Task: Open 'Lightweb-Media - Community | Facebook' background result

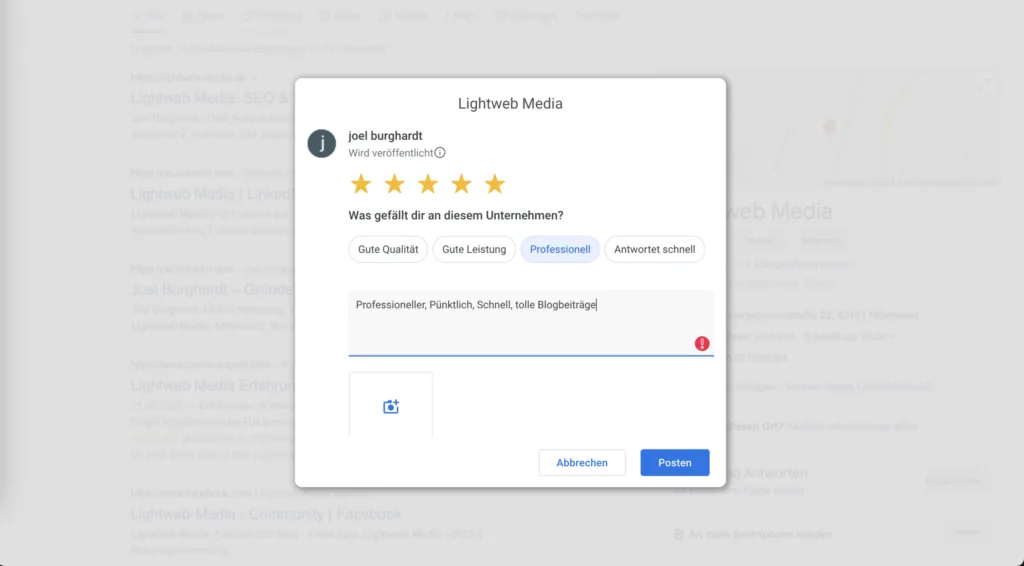Action: coord(266,514)
